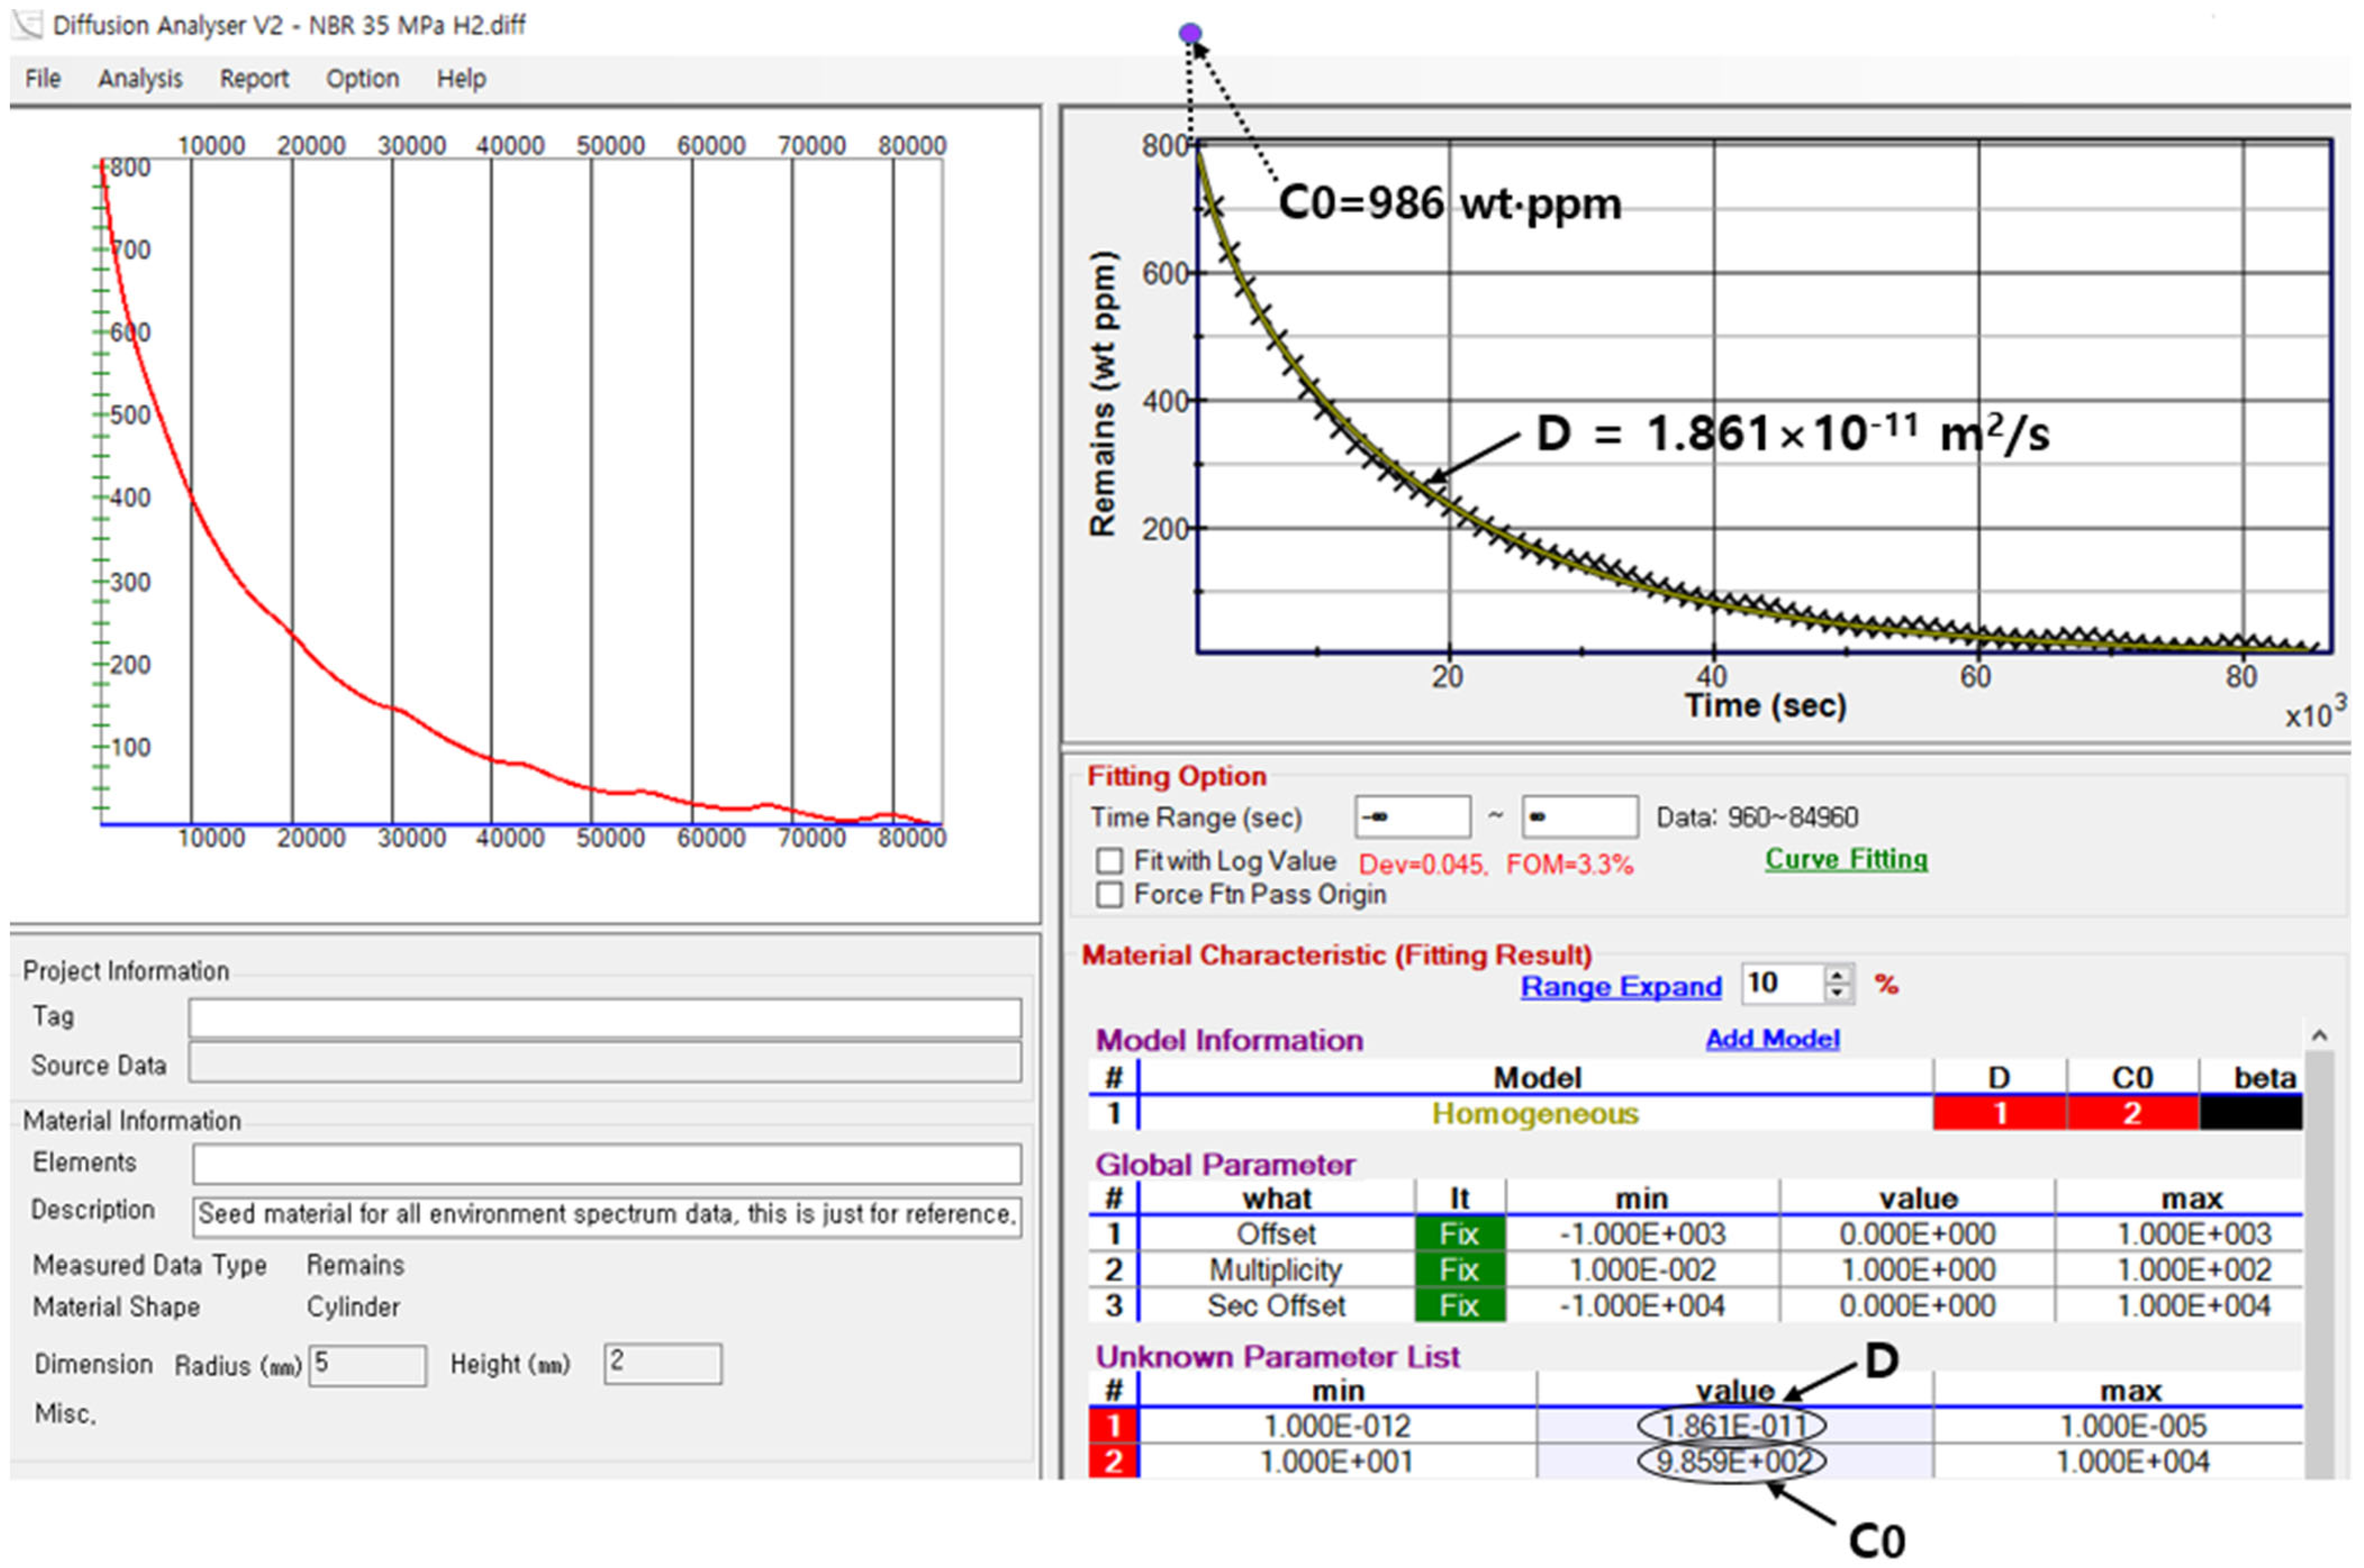Check Force Ftn Pass Origin
The image size is (2364, 1568).
tap(1108, 894)
